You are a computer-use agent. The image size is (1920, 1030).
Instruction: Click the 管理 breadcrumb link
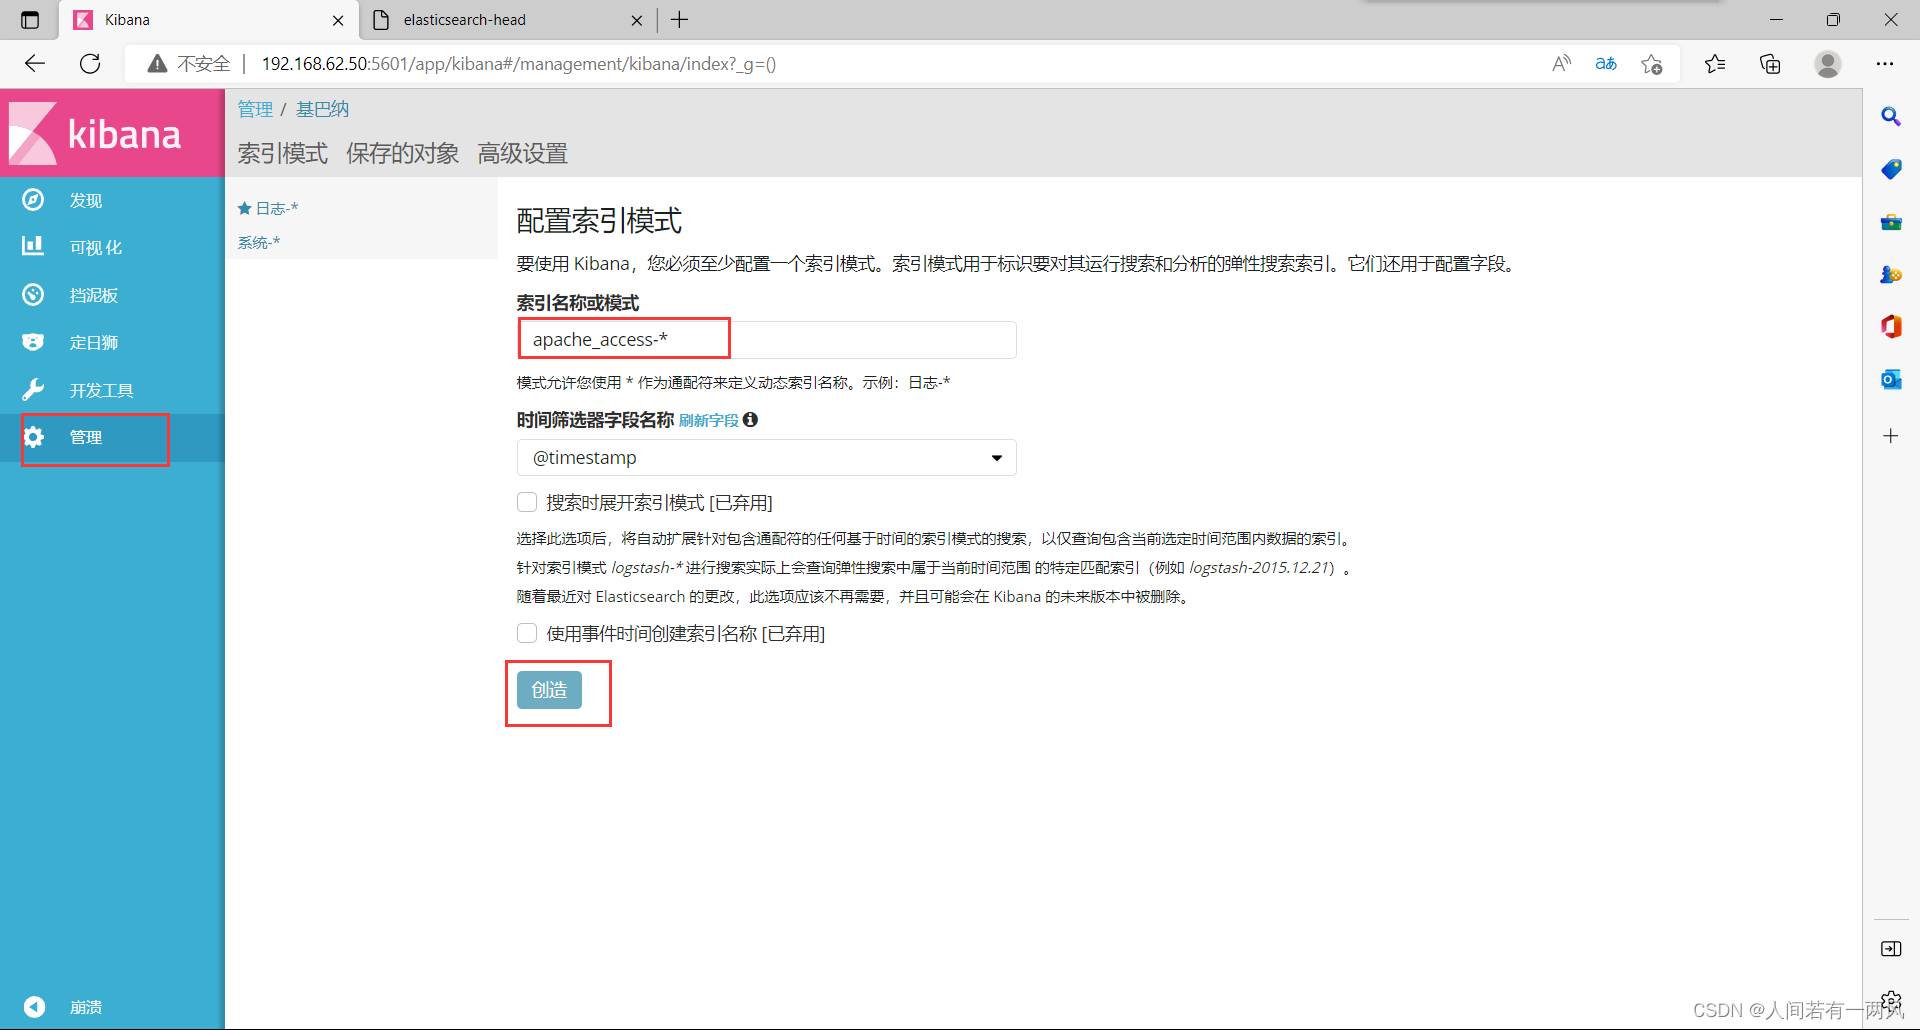pos(255,109)
